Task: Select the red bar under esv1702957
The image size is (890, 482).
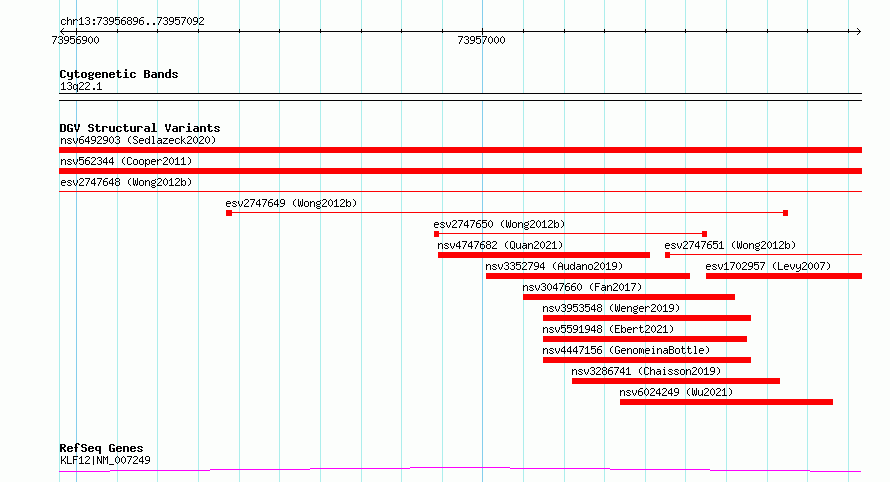Action: 784,276
